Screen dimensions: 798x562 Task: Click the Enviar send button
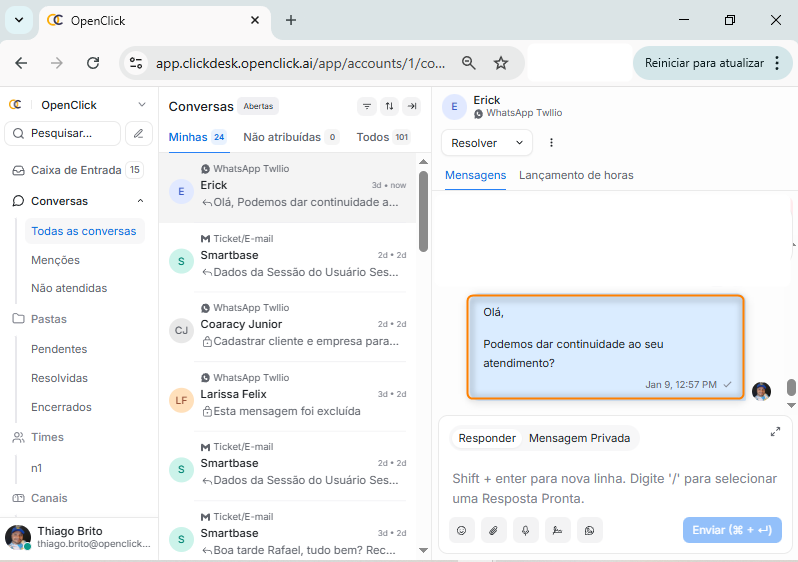(x=732, y=530)
